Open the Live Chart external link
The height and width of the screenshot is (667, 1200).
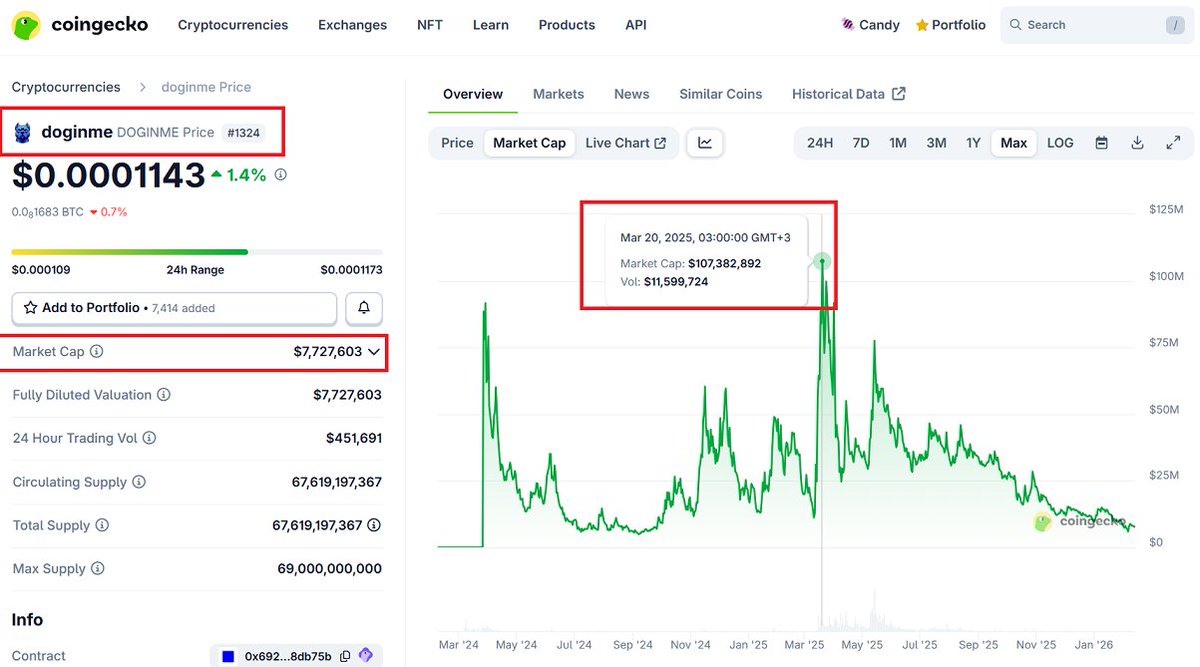click(627, 143)
